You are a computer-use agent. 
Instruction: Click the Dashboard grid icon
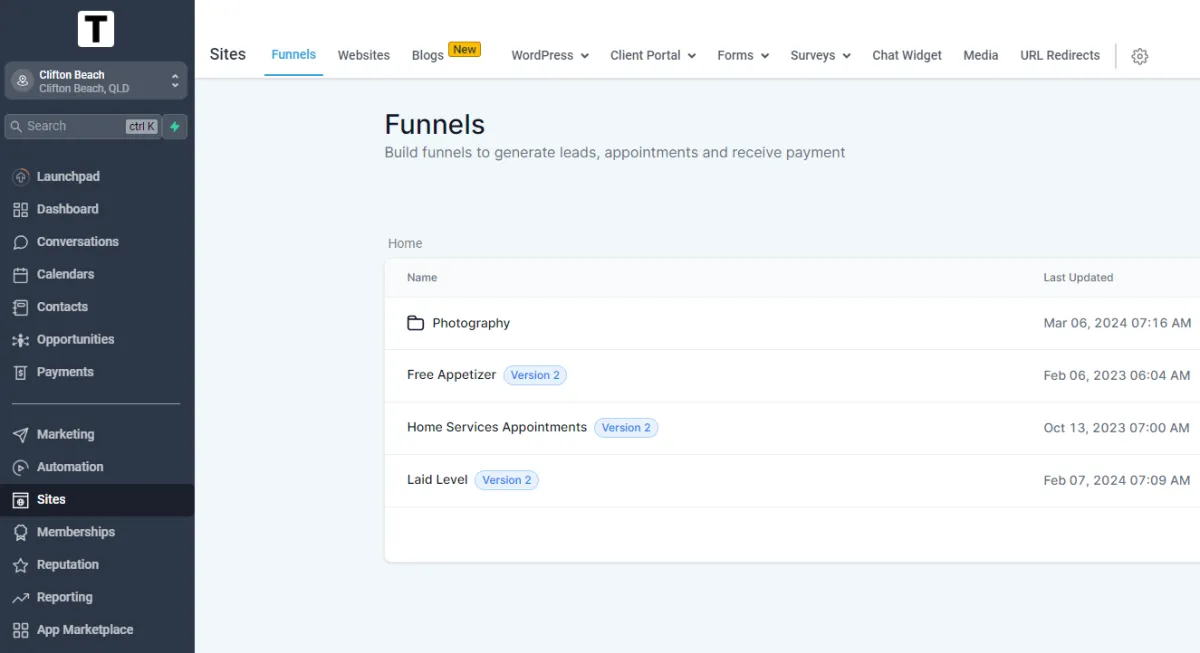point(20,209)
